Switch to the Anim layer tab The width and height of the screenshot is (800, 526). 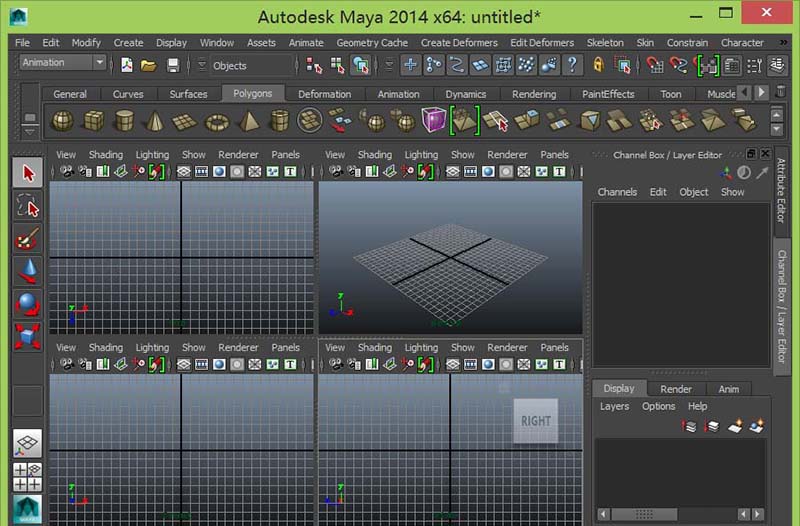pos(729,389)
